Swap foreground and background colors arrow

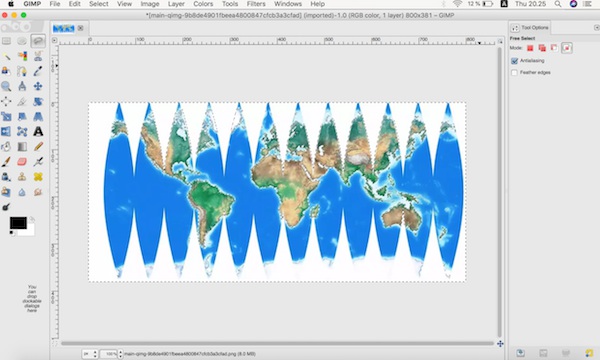[32, 219]
